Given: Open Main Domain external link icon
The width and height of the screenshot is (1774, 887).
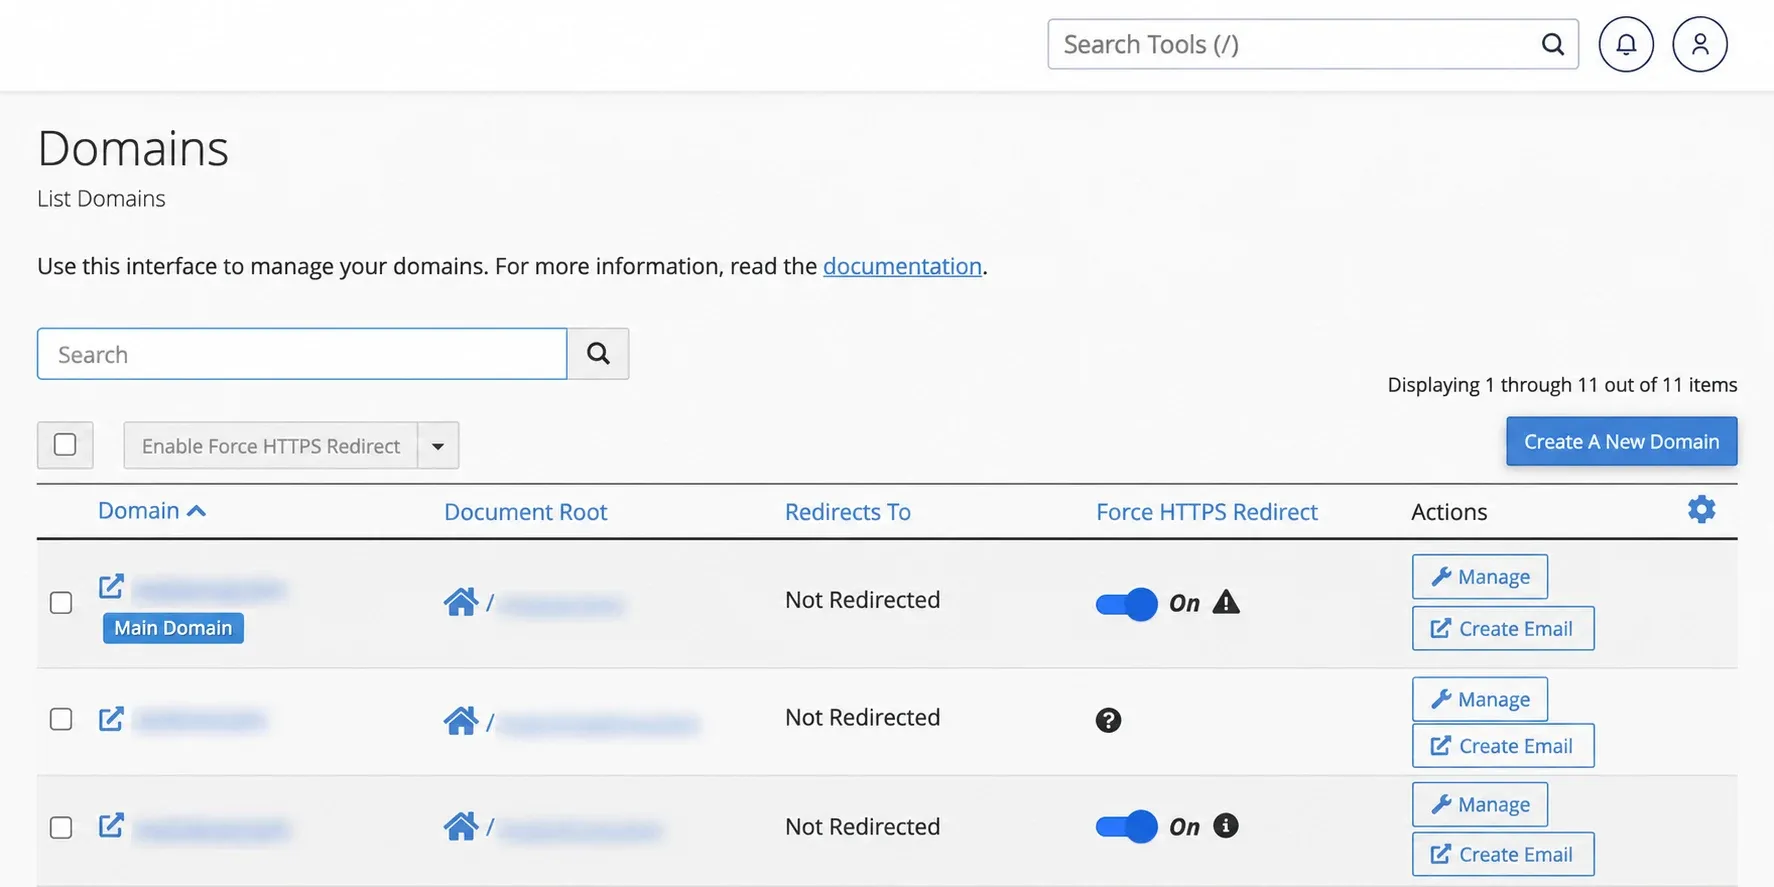Looking at the screenshot, I should coord(111,586).
